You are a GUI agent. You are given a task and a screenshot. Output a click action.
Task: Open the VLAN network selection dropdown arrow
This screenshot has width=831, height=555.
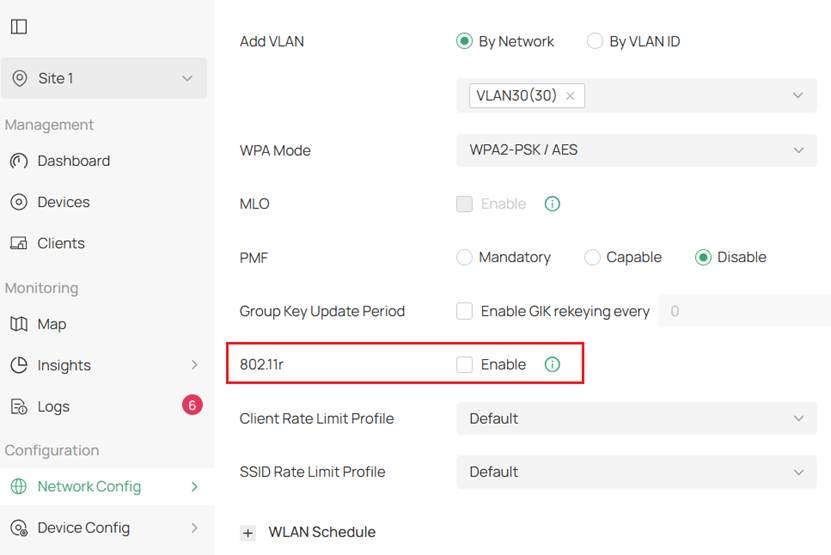click(x=798, y=95)
